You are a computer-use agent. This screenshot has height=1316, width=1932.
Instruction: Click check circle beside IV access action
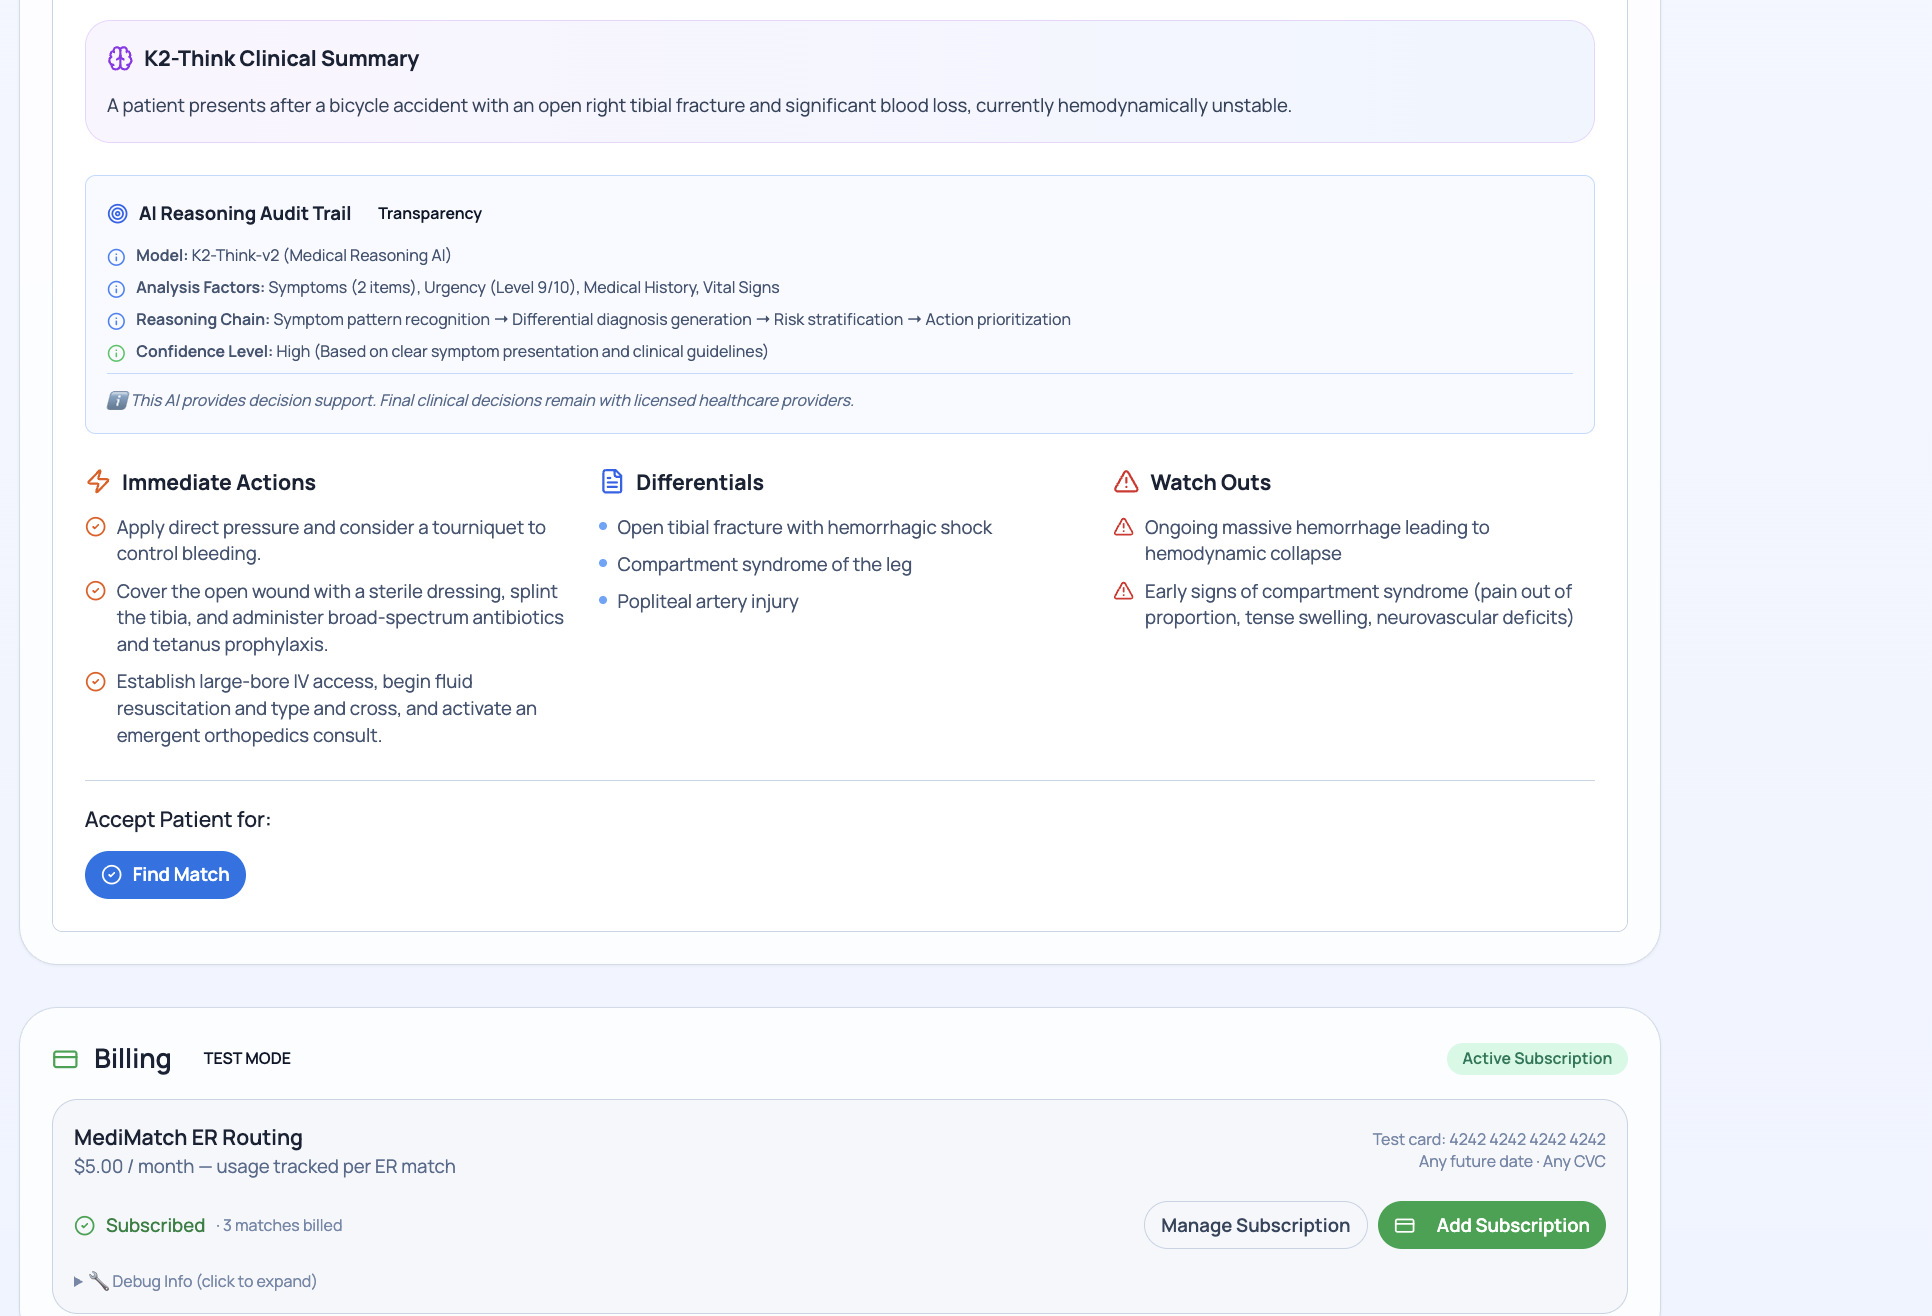(x=96, y=682)
